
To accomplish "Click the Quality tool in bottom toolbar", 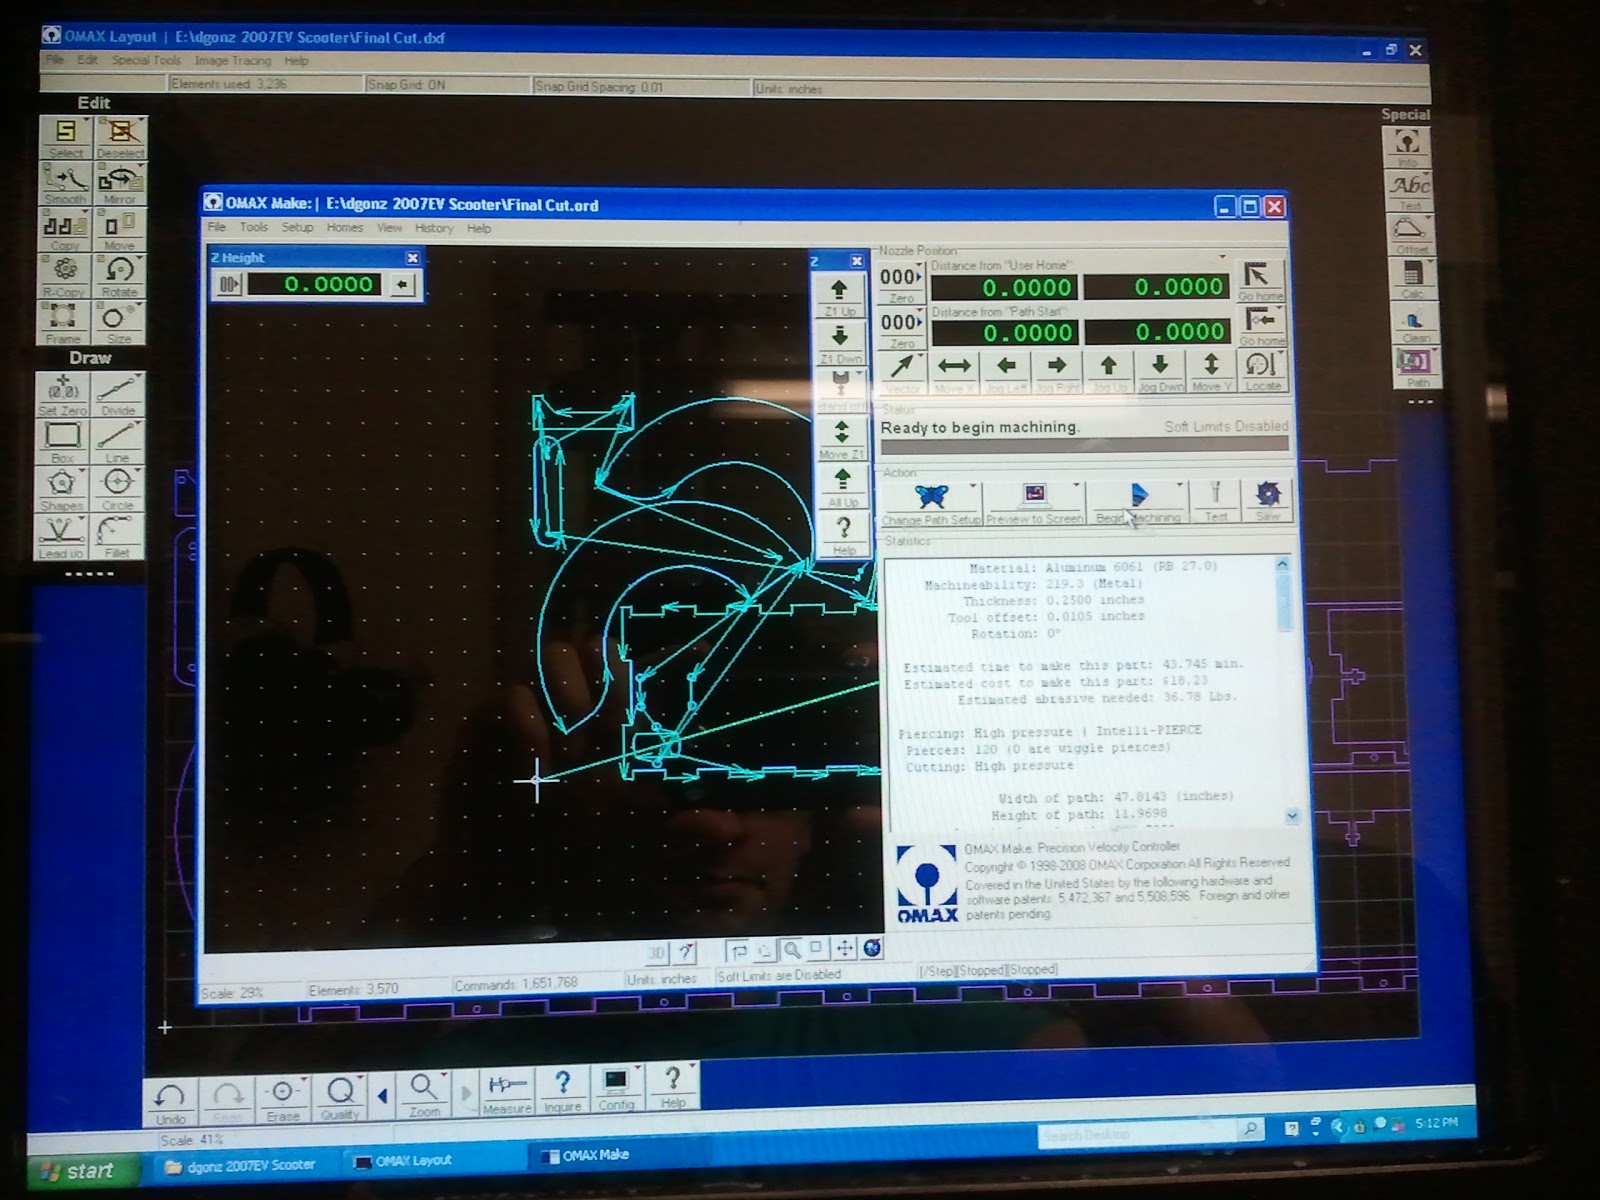I will pyautogui.click(x=340, y=1099).
